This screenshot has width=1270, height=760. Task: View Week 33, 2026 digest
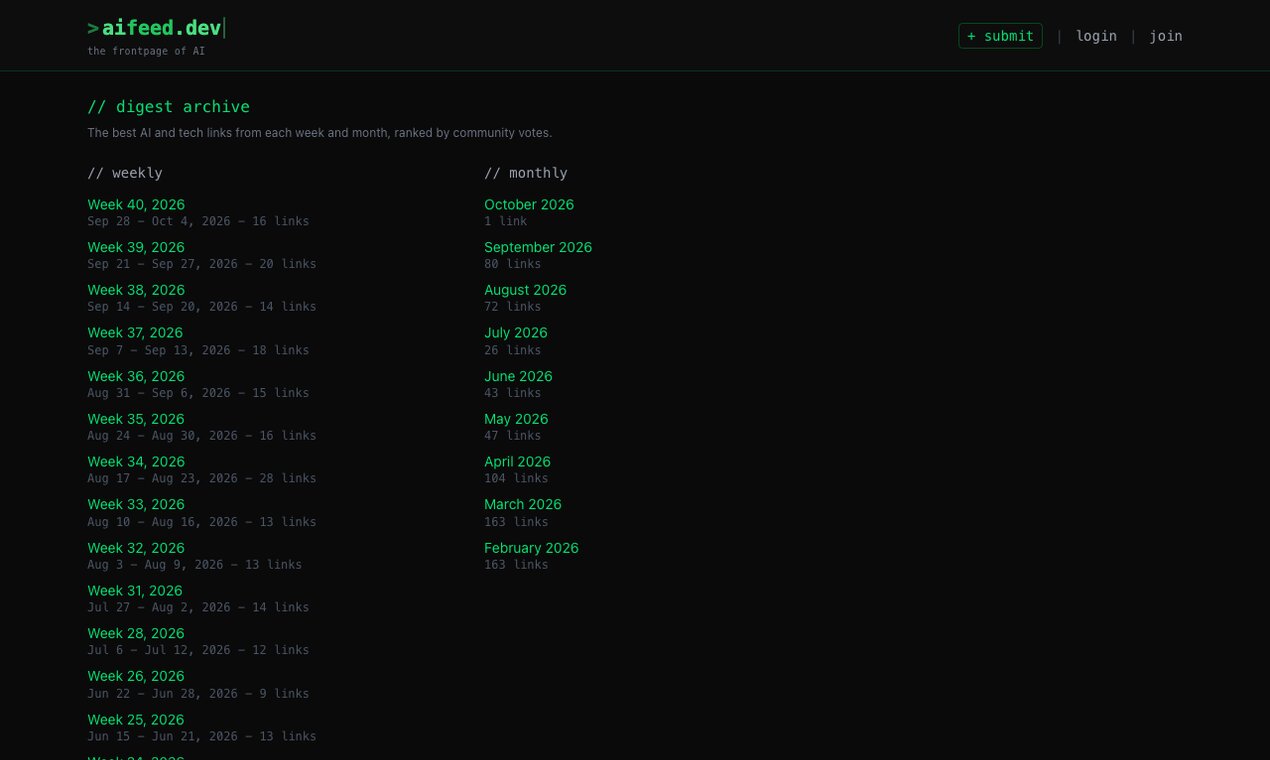(x=136, y=505)
